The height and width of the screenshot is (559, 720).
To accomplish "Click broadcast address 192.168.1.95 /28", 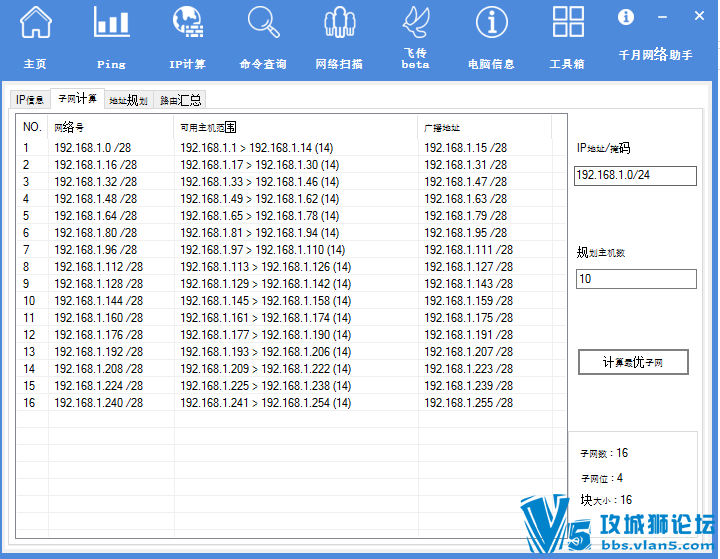I will (466, 233).
